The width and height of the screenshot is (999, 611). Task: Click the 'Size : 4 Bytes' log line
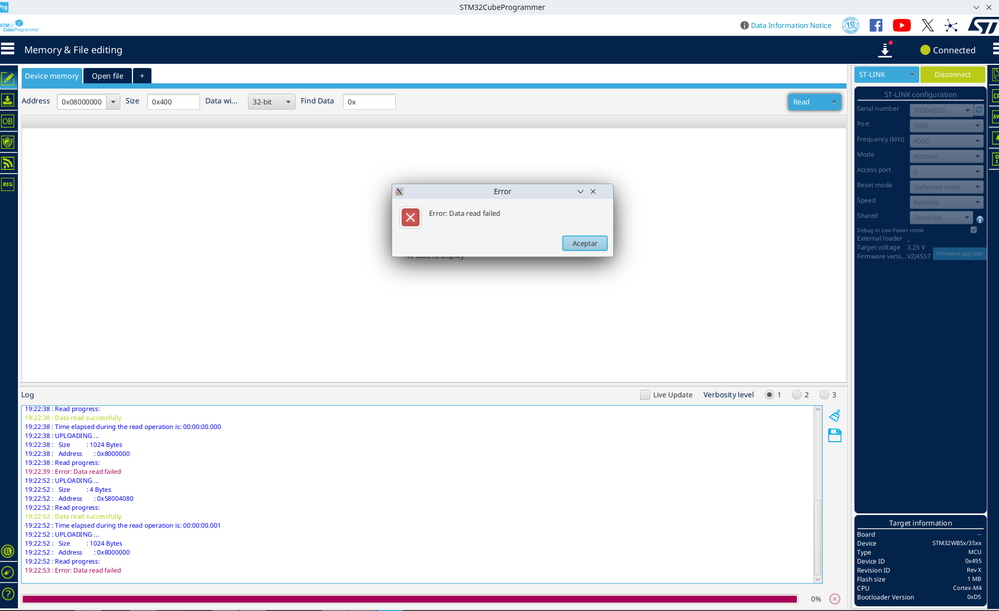pyautogui.click(x=68, y=489)
